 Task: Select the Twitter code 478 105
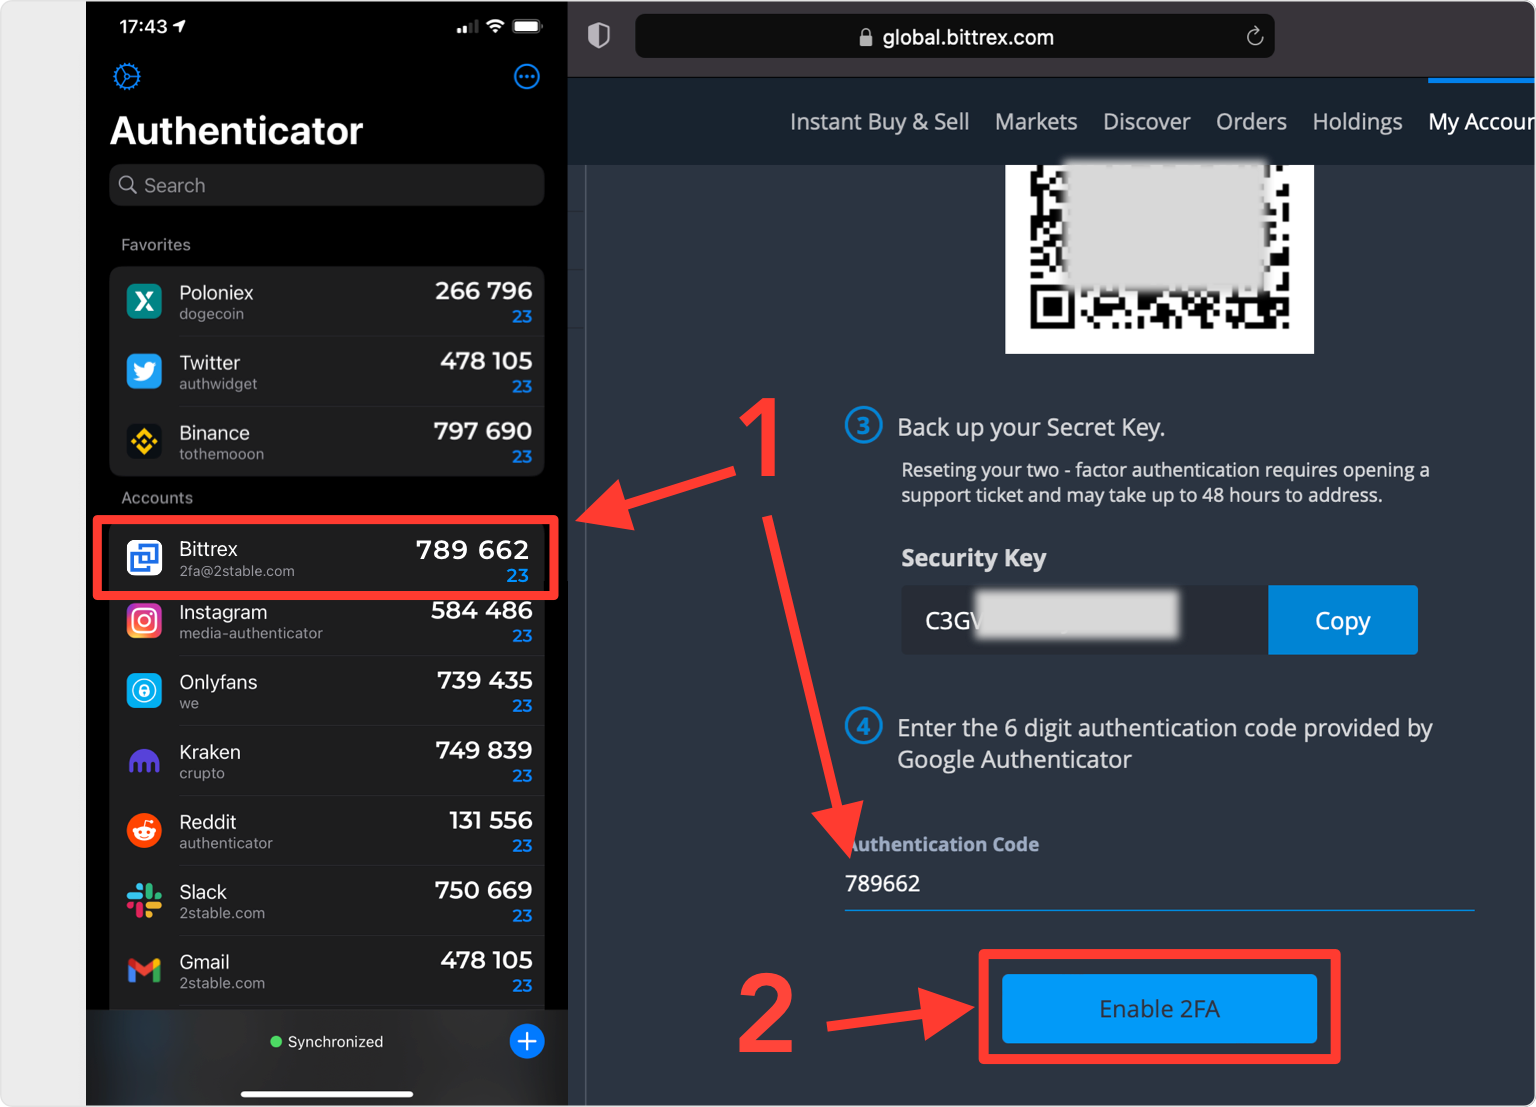(x=486, y=361)
